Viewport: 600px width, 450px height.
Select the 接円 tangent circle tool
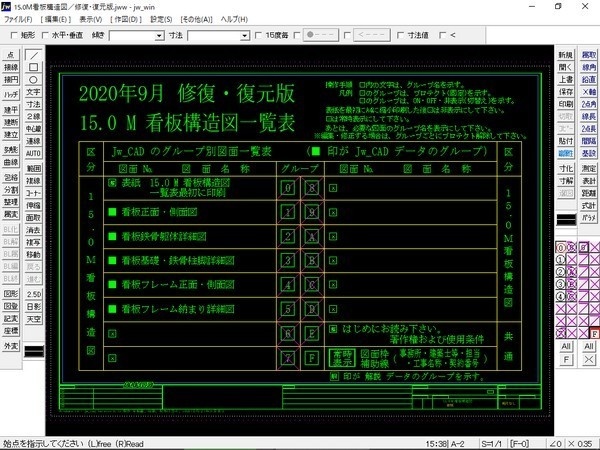pyautogui.click(x=11, y=80)
